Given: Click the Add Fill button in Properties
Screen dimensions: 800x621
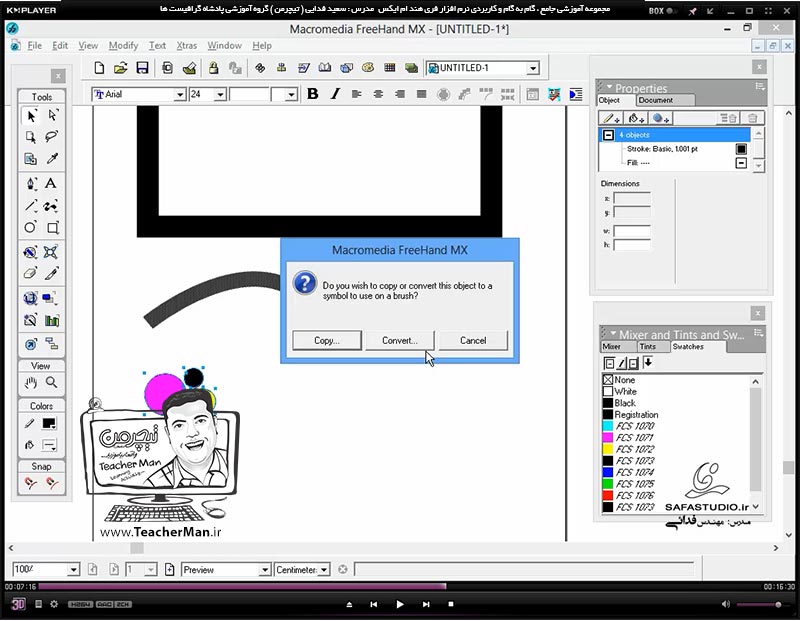Looking at the screenshot, I should pyautogui.click(x=635, y=118).
